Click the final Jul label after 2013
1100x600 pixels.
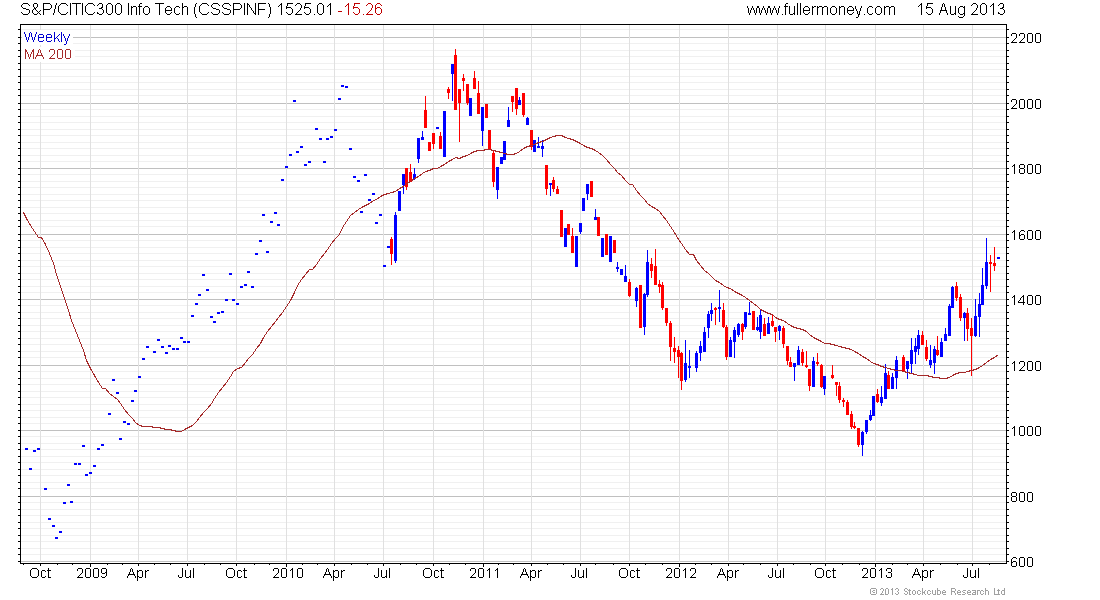point(972,573)
